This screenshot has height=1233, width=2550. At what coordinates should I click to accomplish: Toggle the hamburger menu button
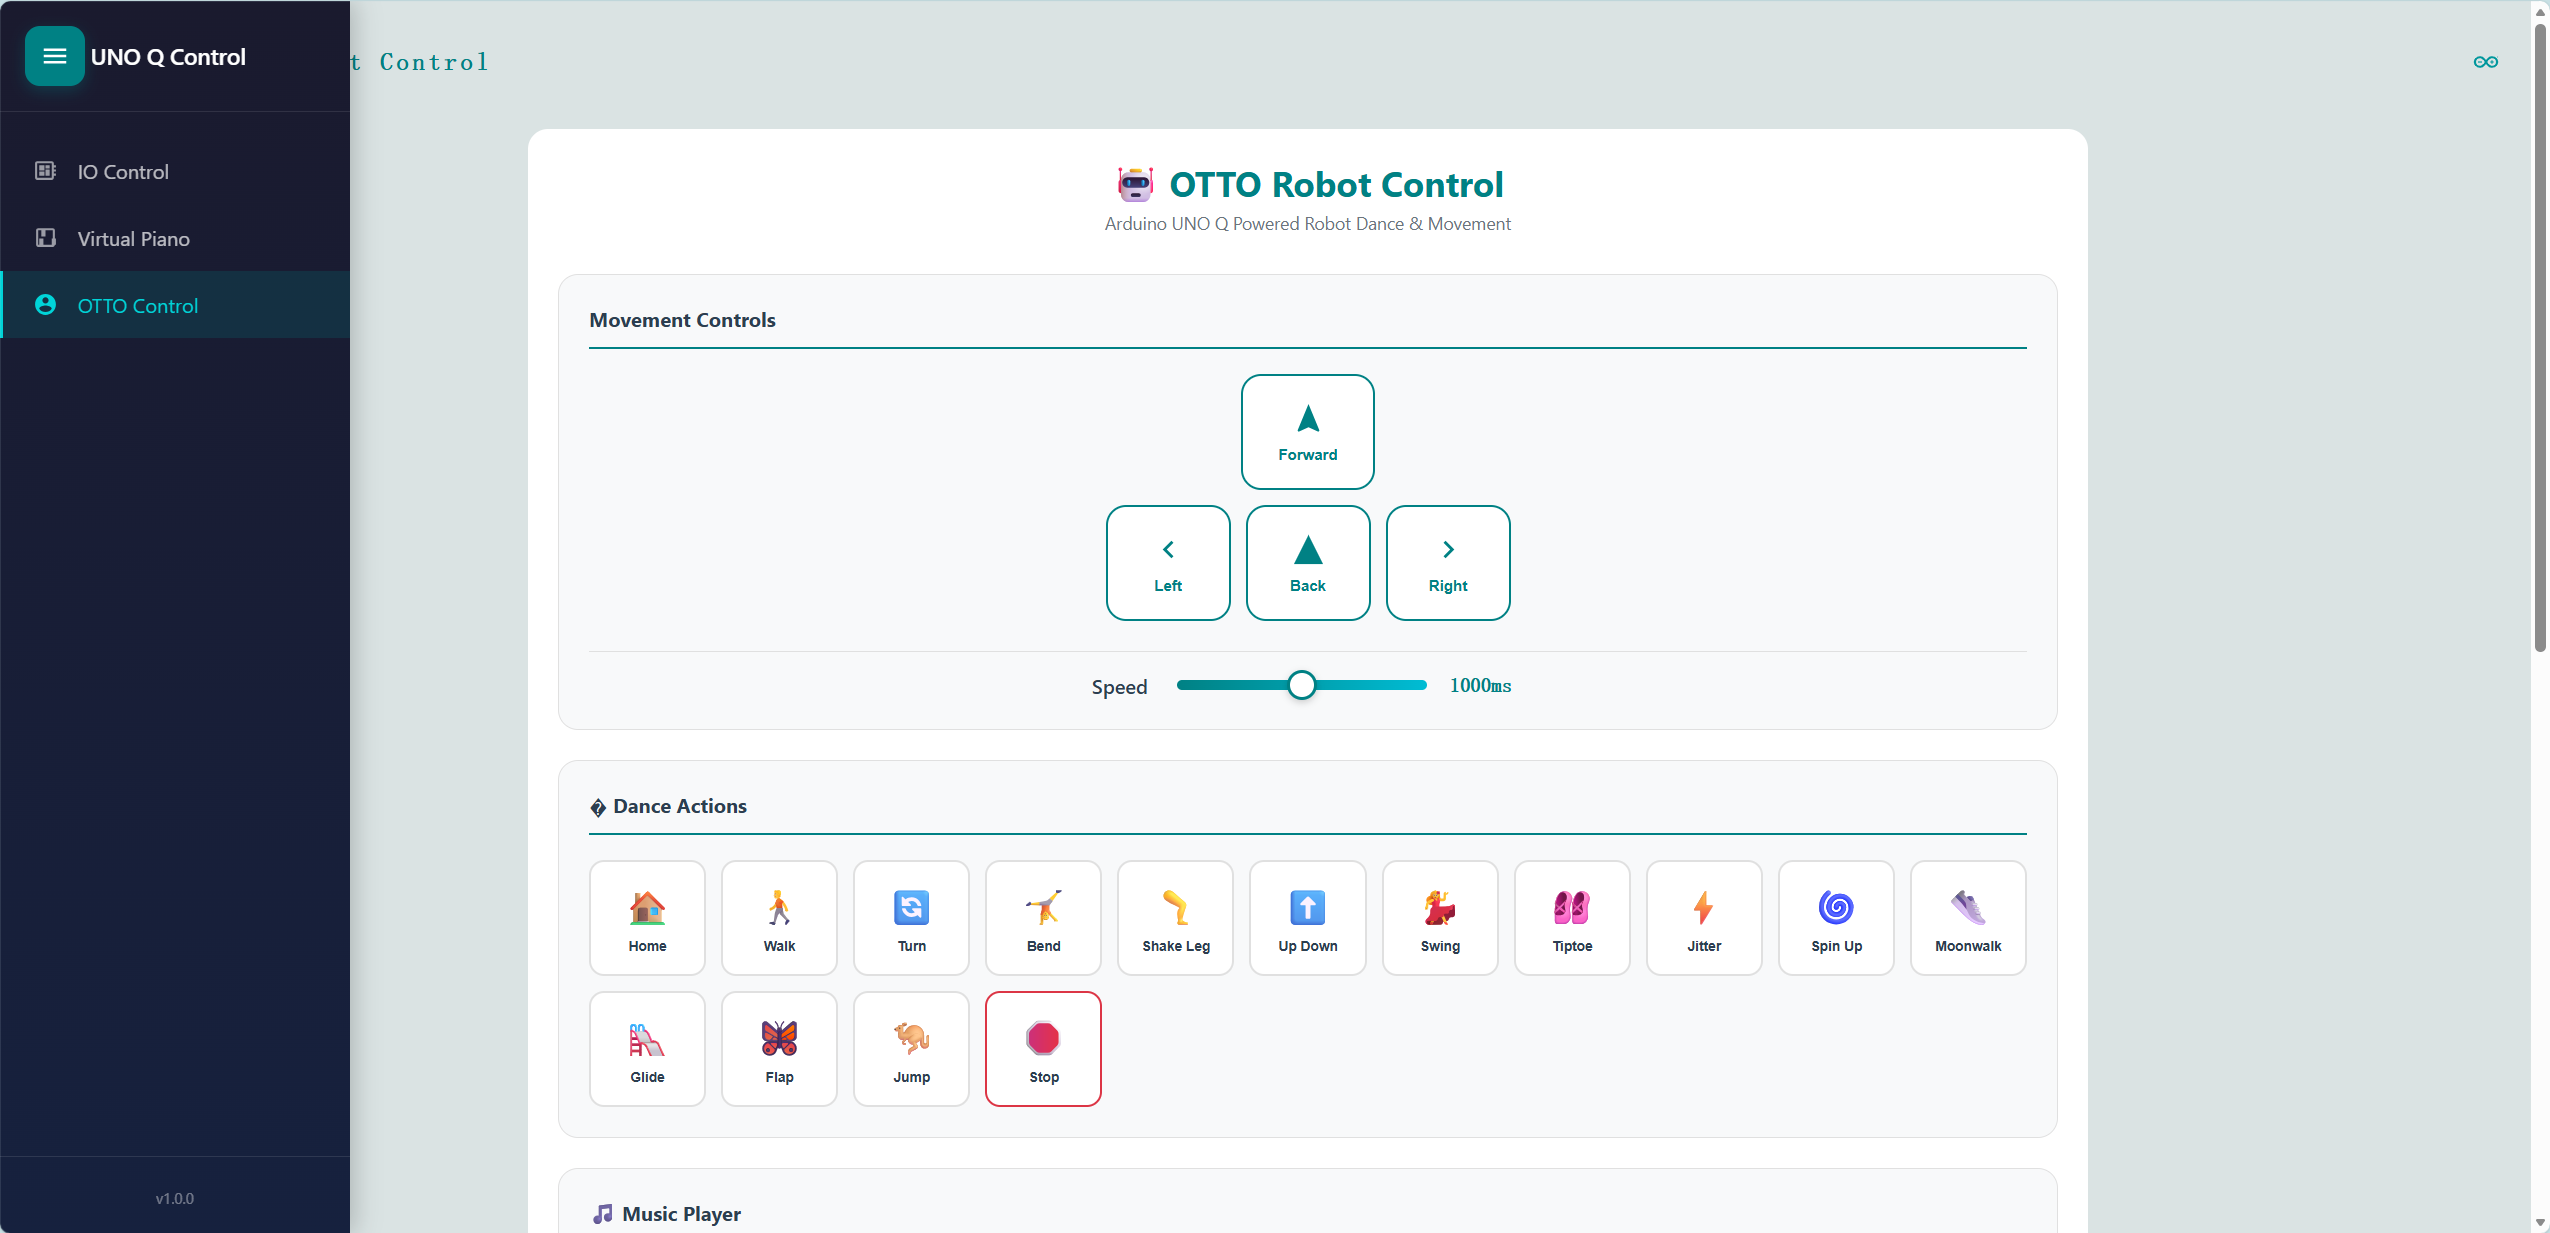click(x=54, y=56)
